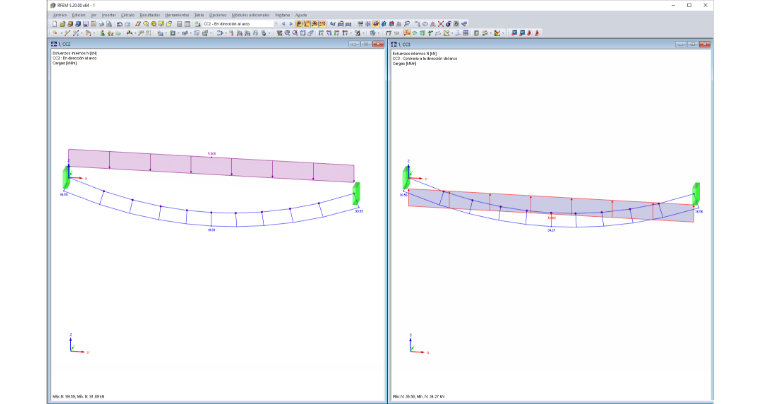Toggle the fourth highlighted values display button

322,24
